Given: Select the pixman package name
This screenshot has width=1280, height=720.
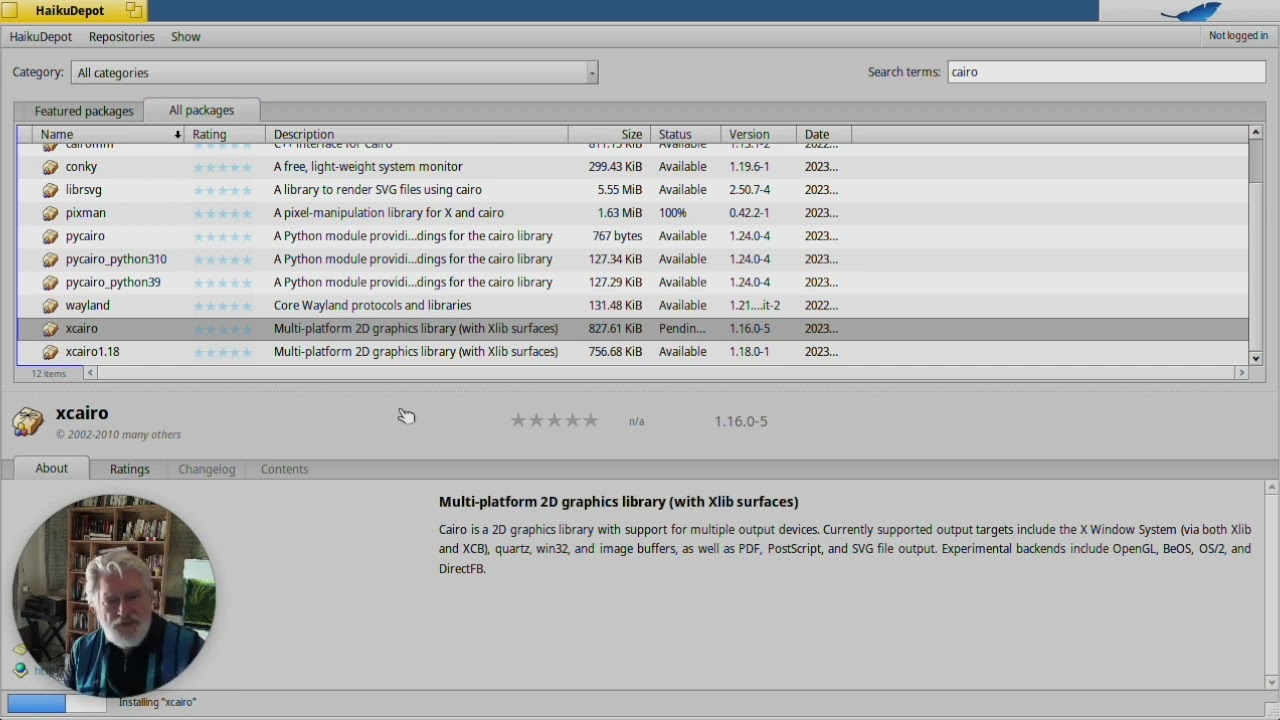Looking at the screenshot, I should click(86, 213).
